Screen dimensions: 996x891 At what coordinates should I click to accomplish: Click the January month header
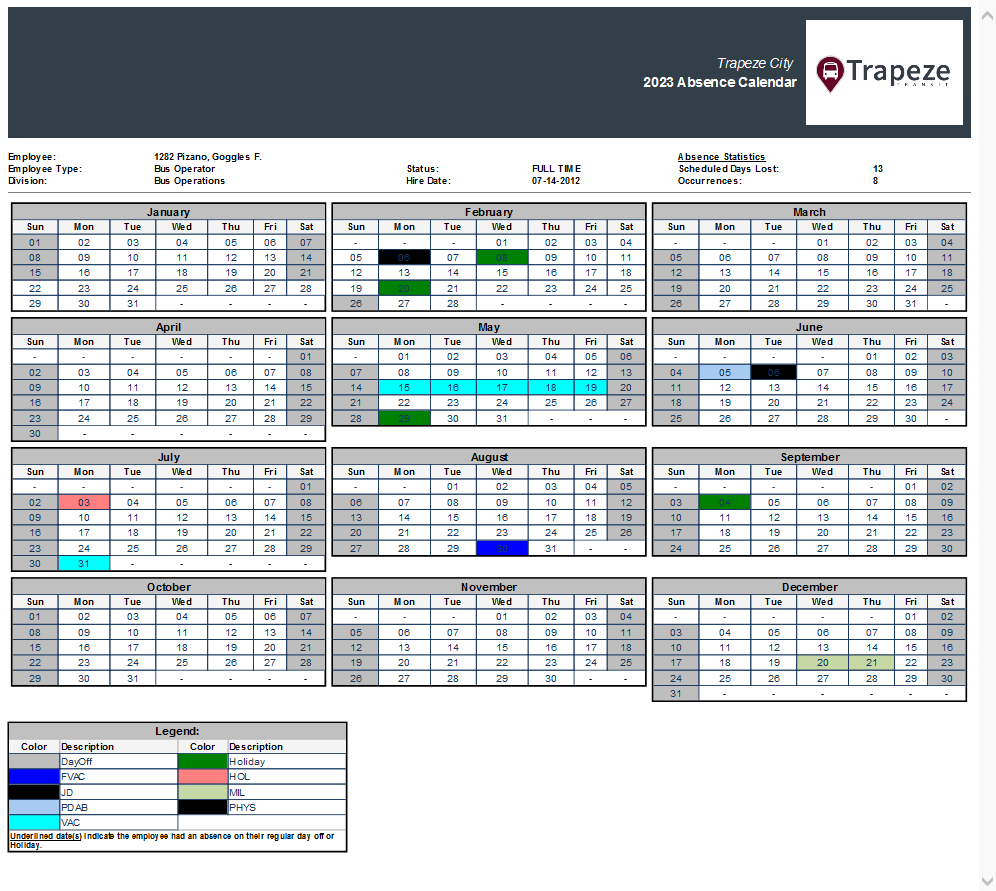click(x=168, y=212)
